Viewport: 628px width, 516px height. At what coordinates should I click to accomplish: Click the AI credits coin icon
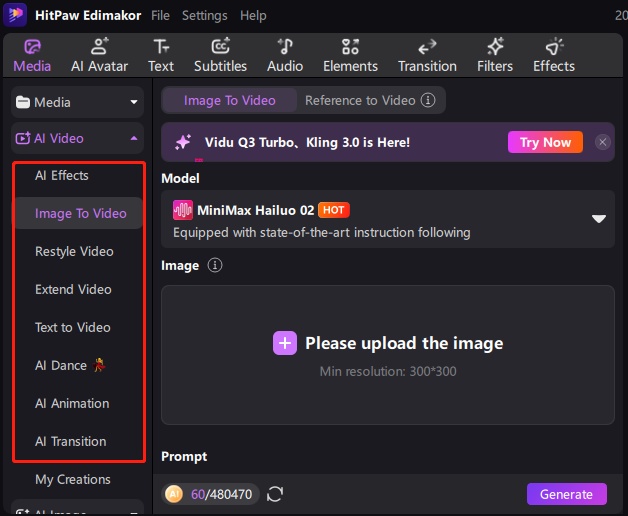point(174,494)
